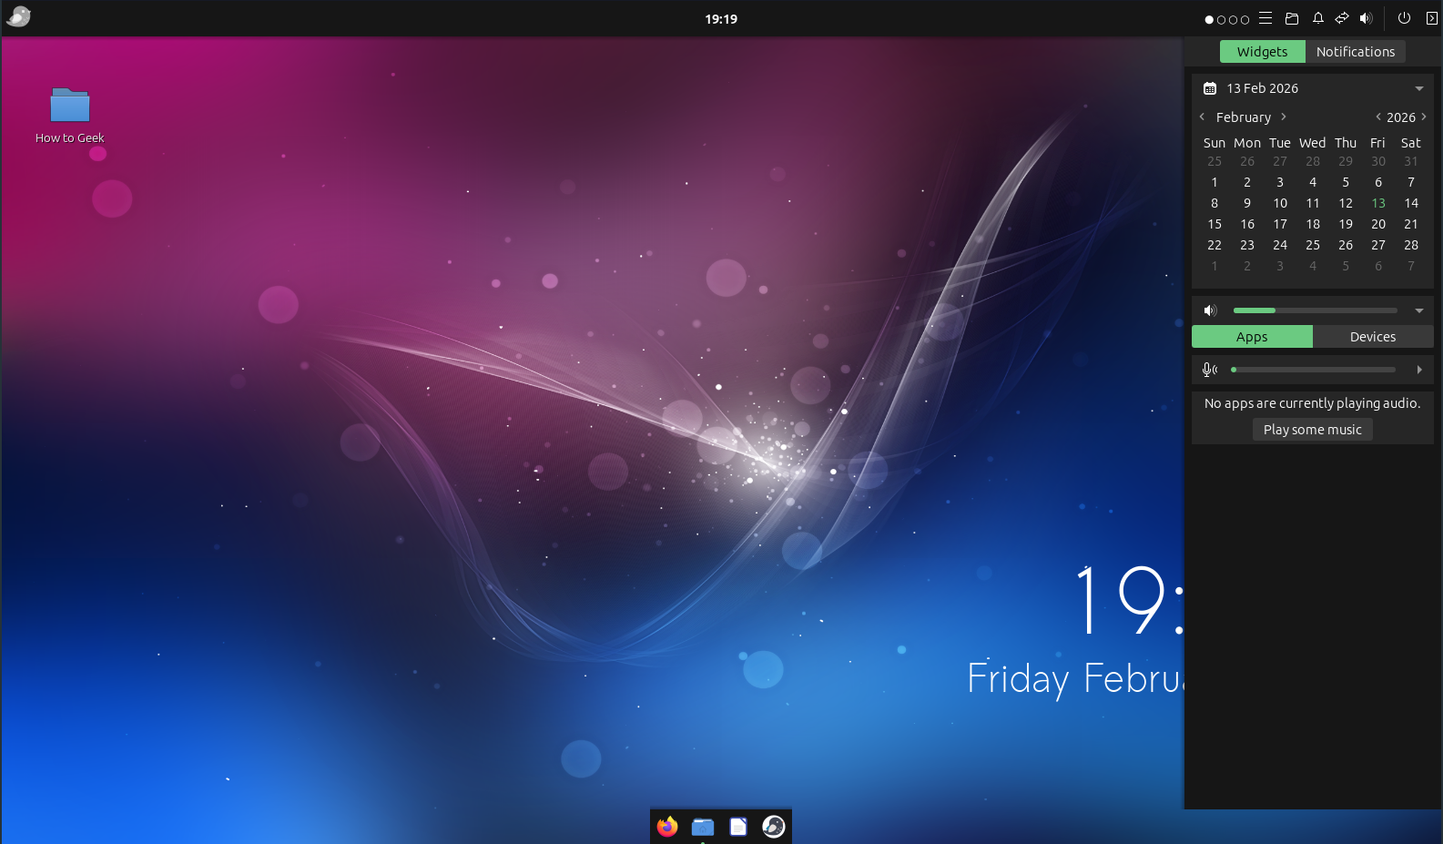Launch LibreOffice Writer from the dock

coord(738,826)
